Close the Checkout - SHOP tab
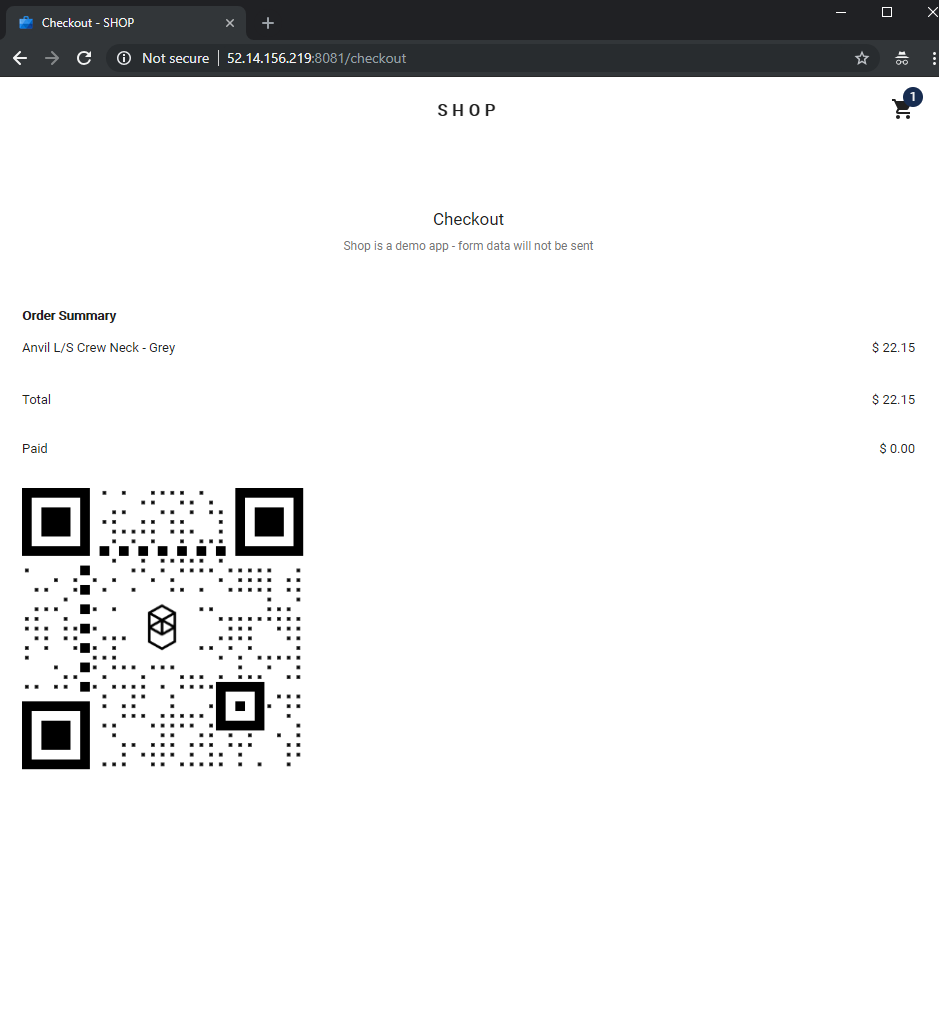The height and width of the screenshot is (1022, 939). tap(230, 23)
